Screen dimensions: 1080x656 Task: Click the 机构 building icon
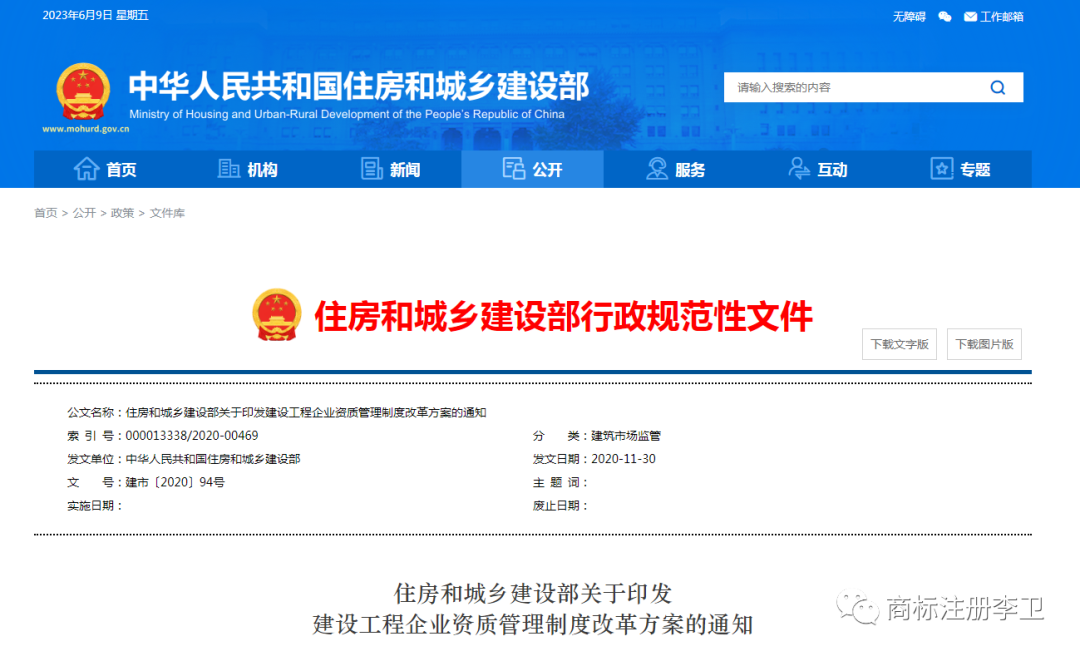click(x=229, y=168)
